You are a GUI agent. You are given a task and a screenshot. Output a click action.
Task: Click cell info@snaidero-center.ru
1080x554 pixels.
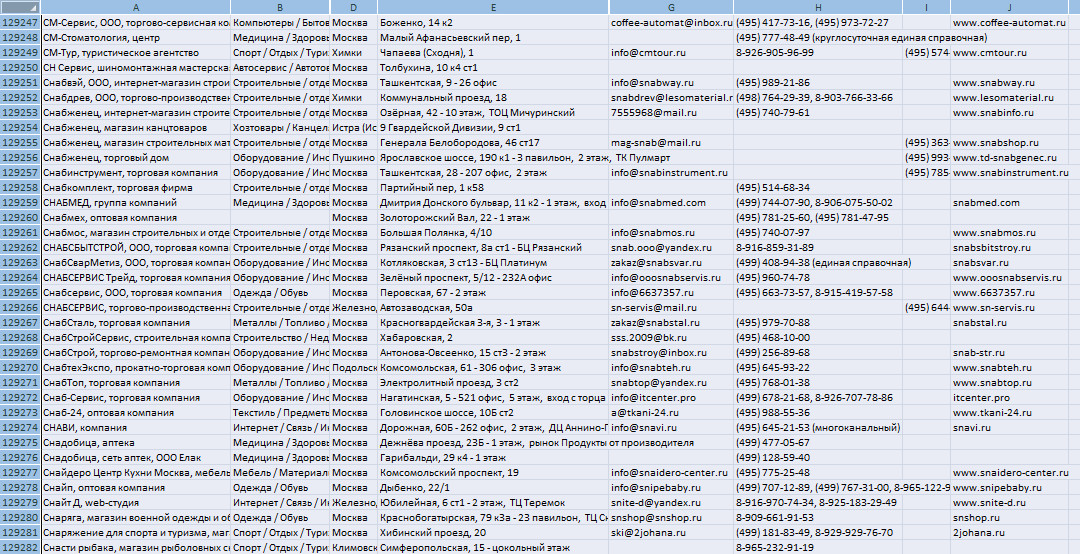point(672,472)
